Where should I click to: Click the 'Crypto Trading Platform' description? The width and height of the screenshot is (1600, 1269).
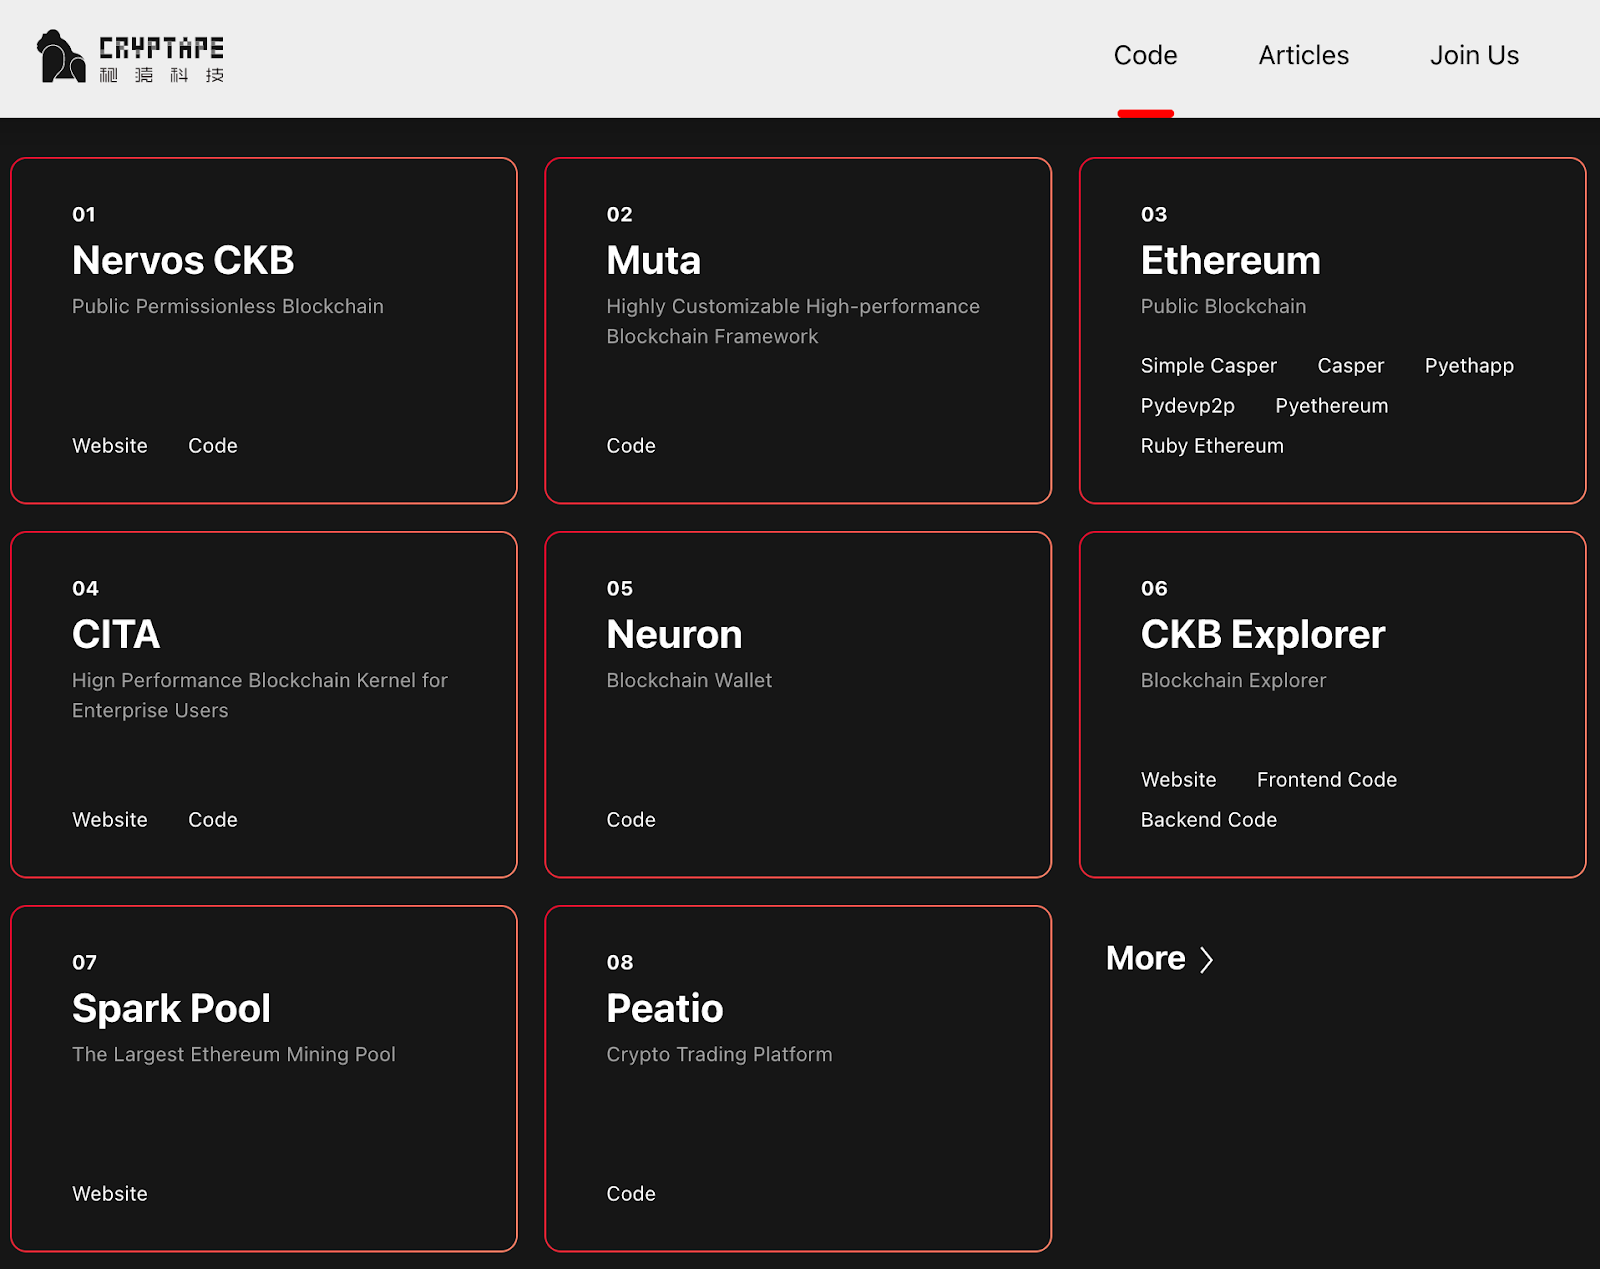coord(719,1055)
